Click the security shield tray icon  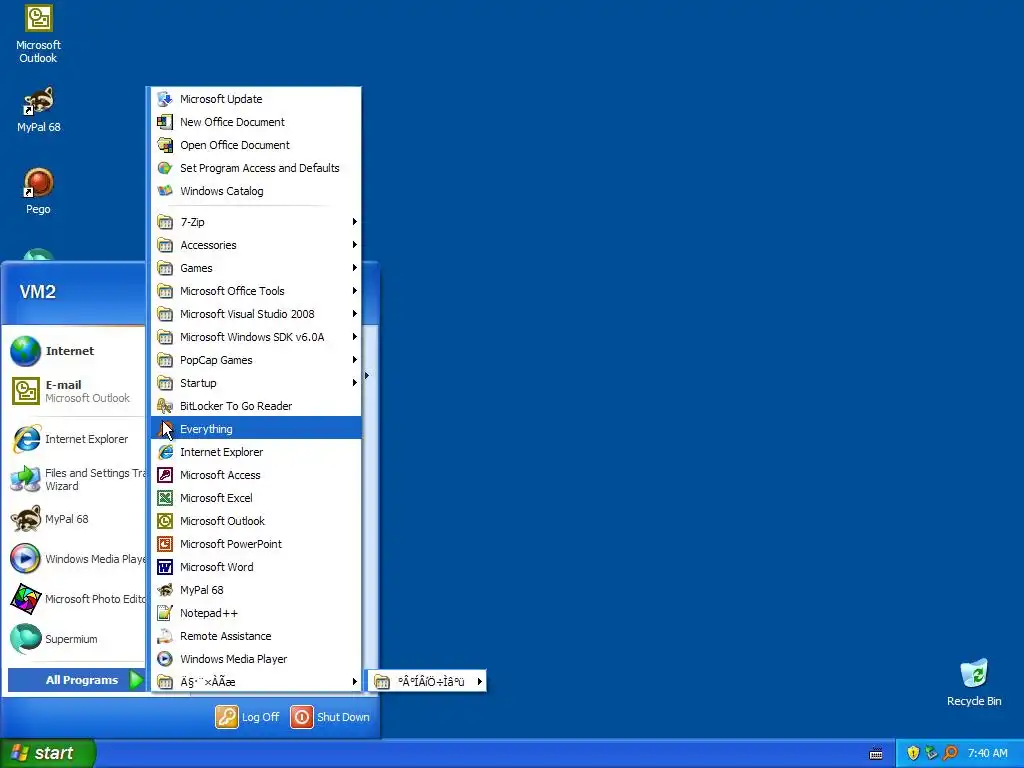point(913,754)
